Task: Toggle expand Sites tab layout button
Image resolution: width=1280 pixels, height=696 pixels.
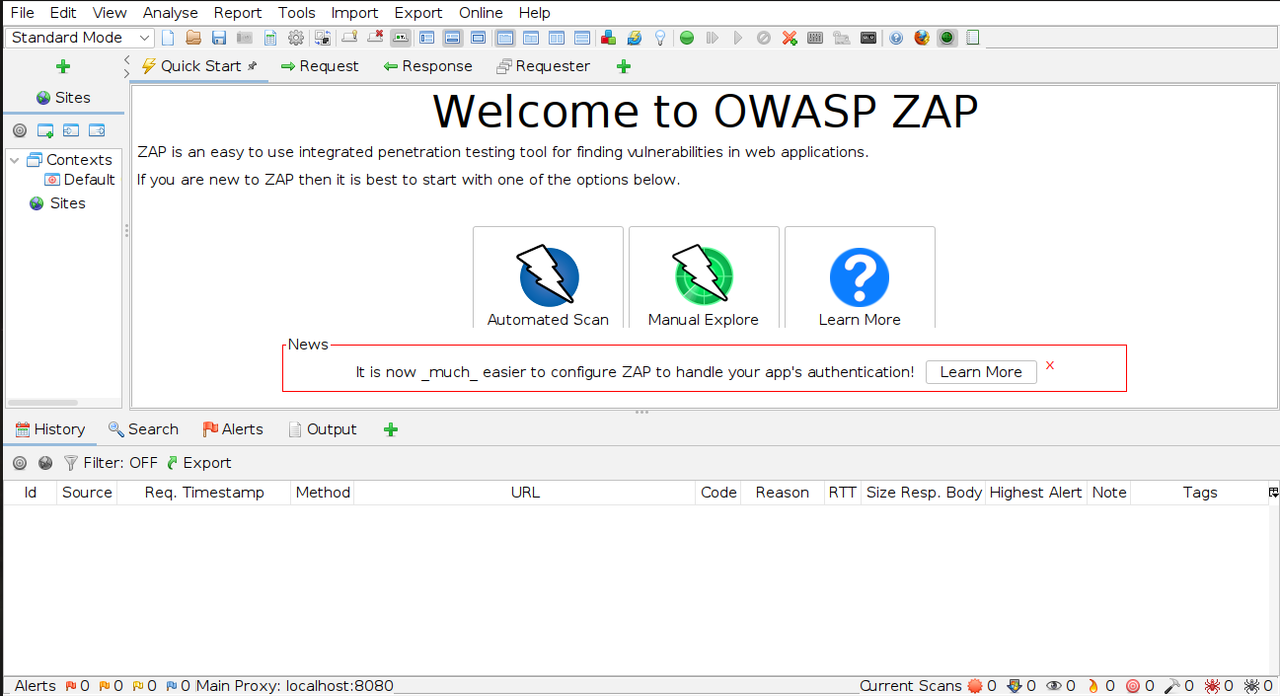Action: pyautogui.click(x=427, y=38)
